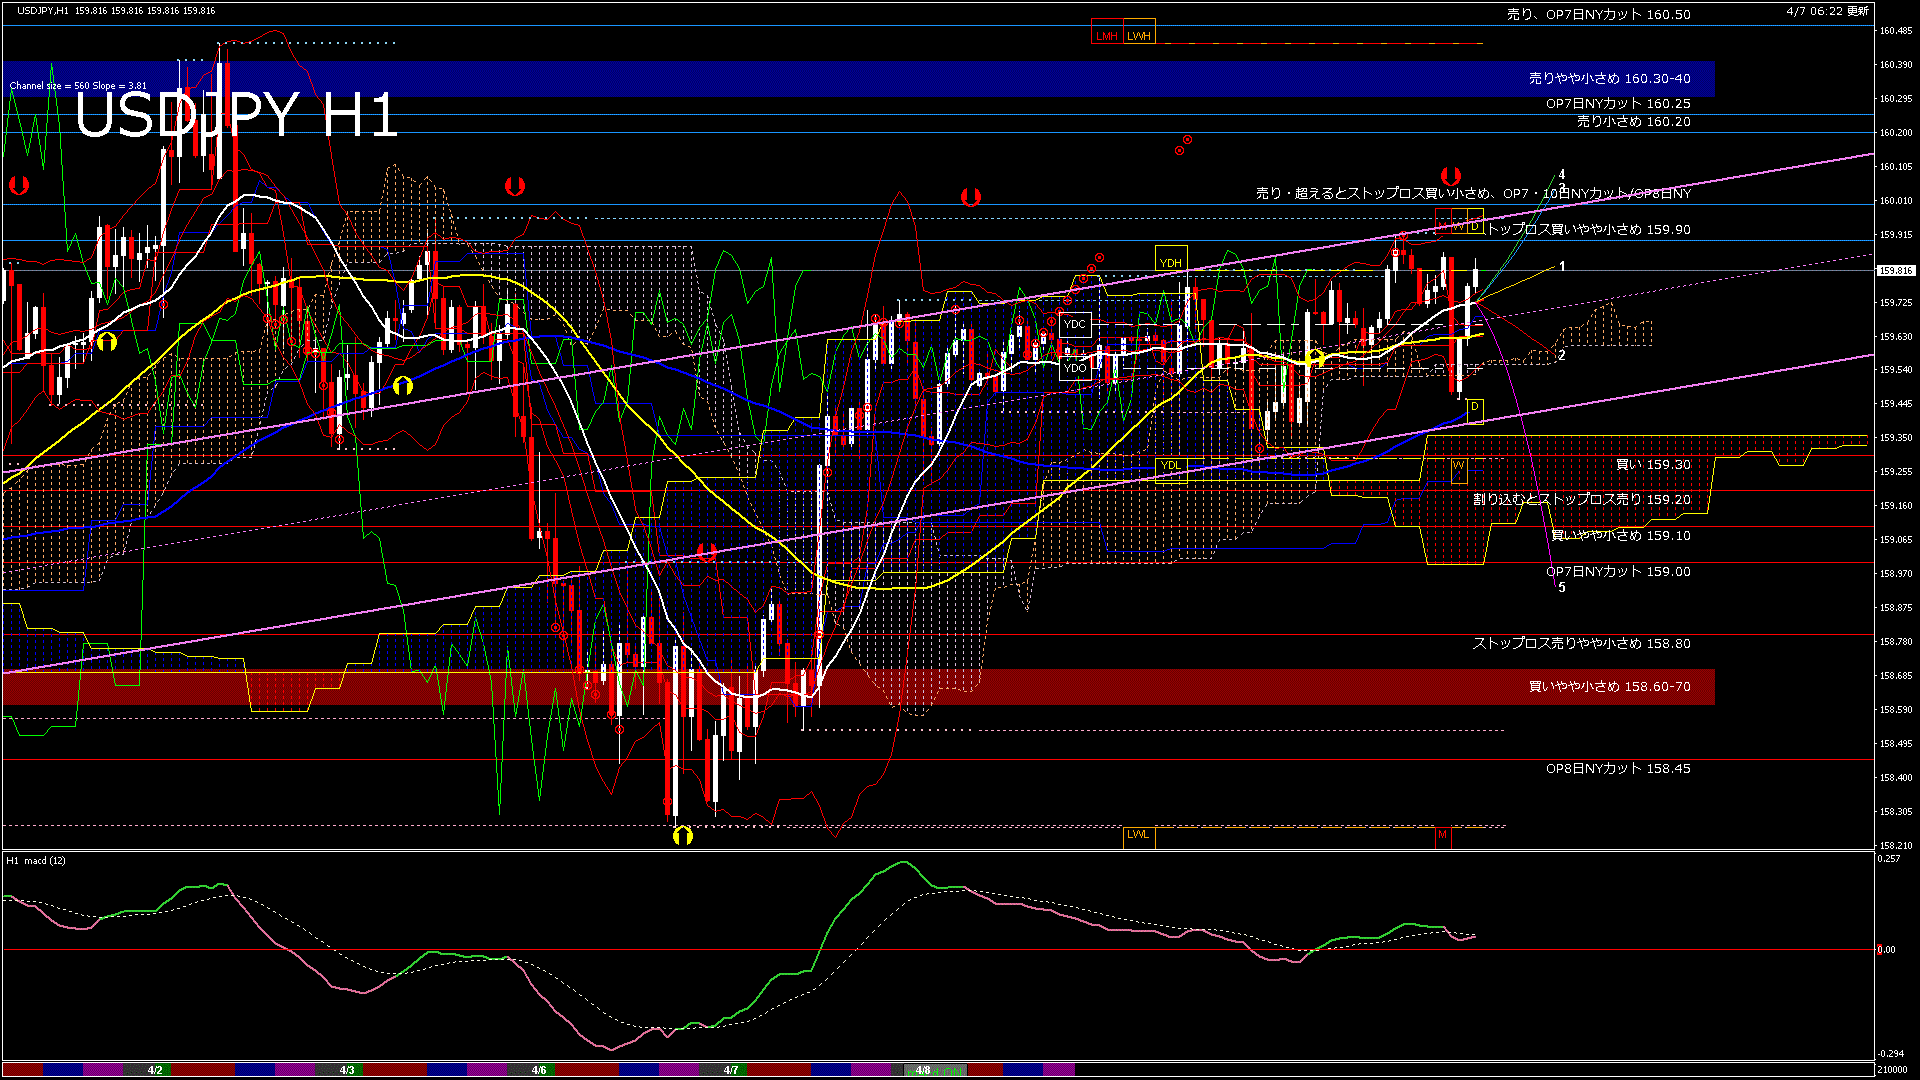Image resolution: width=1920 pixels, height=1080 pixels.
Task: Select the yellow YDH marker box
Action: coord(1171,263)
